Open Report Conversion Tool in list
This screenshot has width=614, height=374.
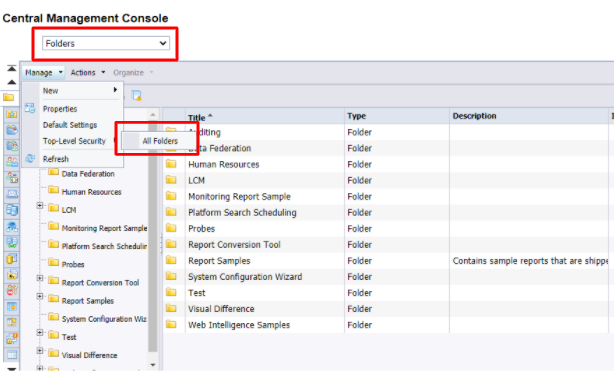point(234,245)
